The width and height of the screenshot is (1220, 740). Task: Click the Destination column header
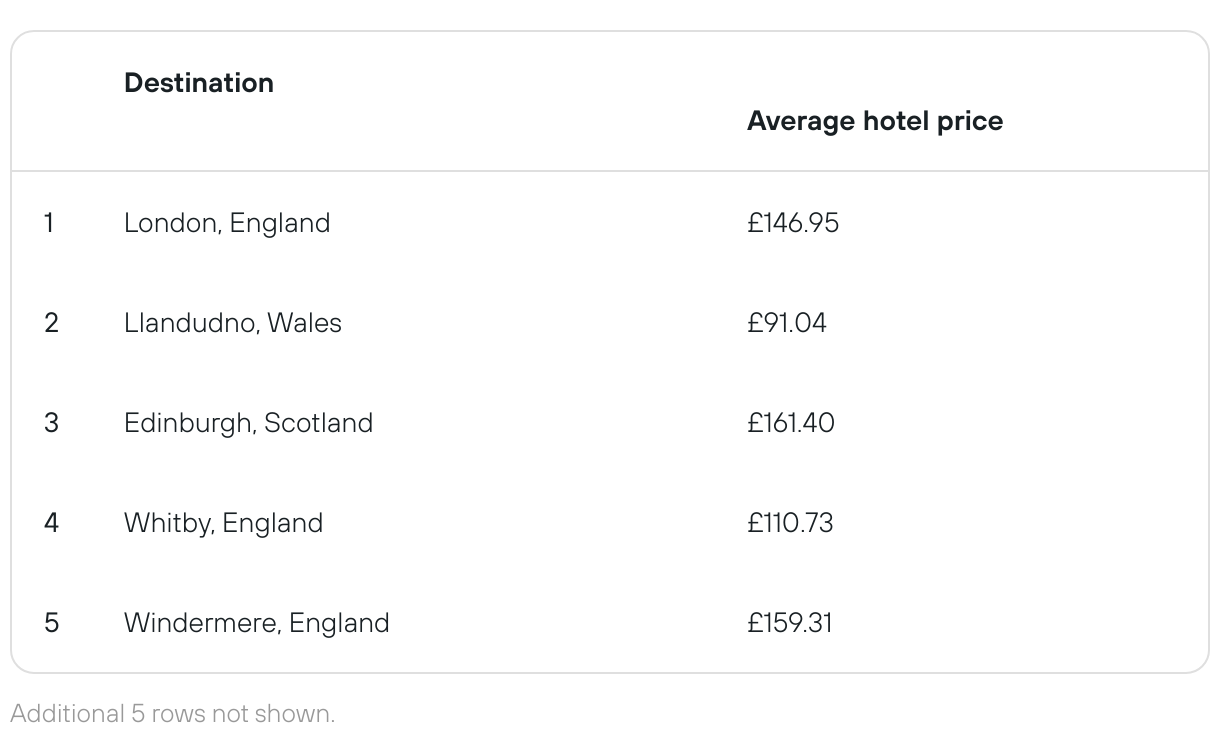click(199, 83)
